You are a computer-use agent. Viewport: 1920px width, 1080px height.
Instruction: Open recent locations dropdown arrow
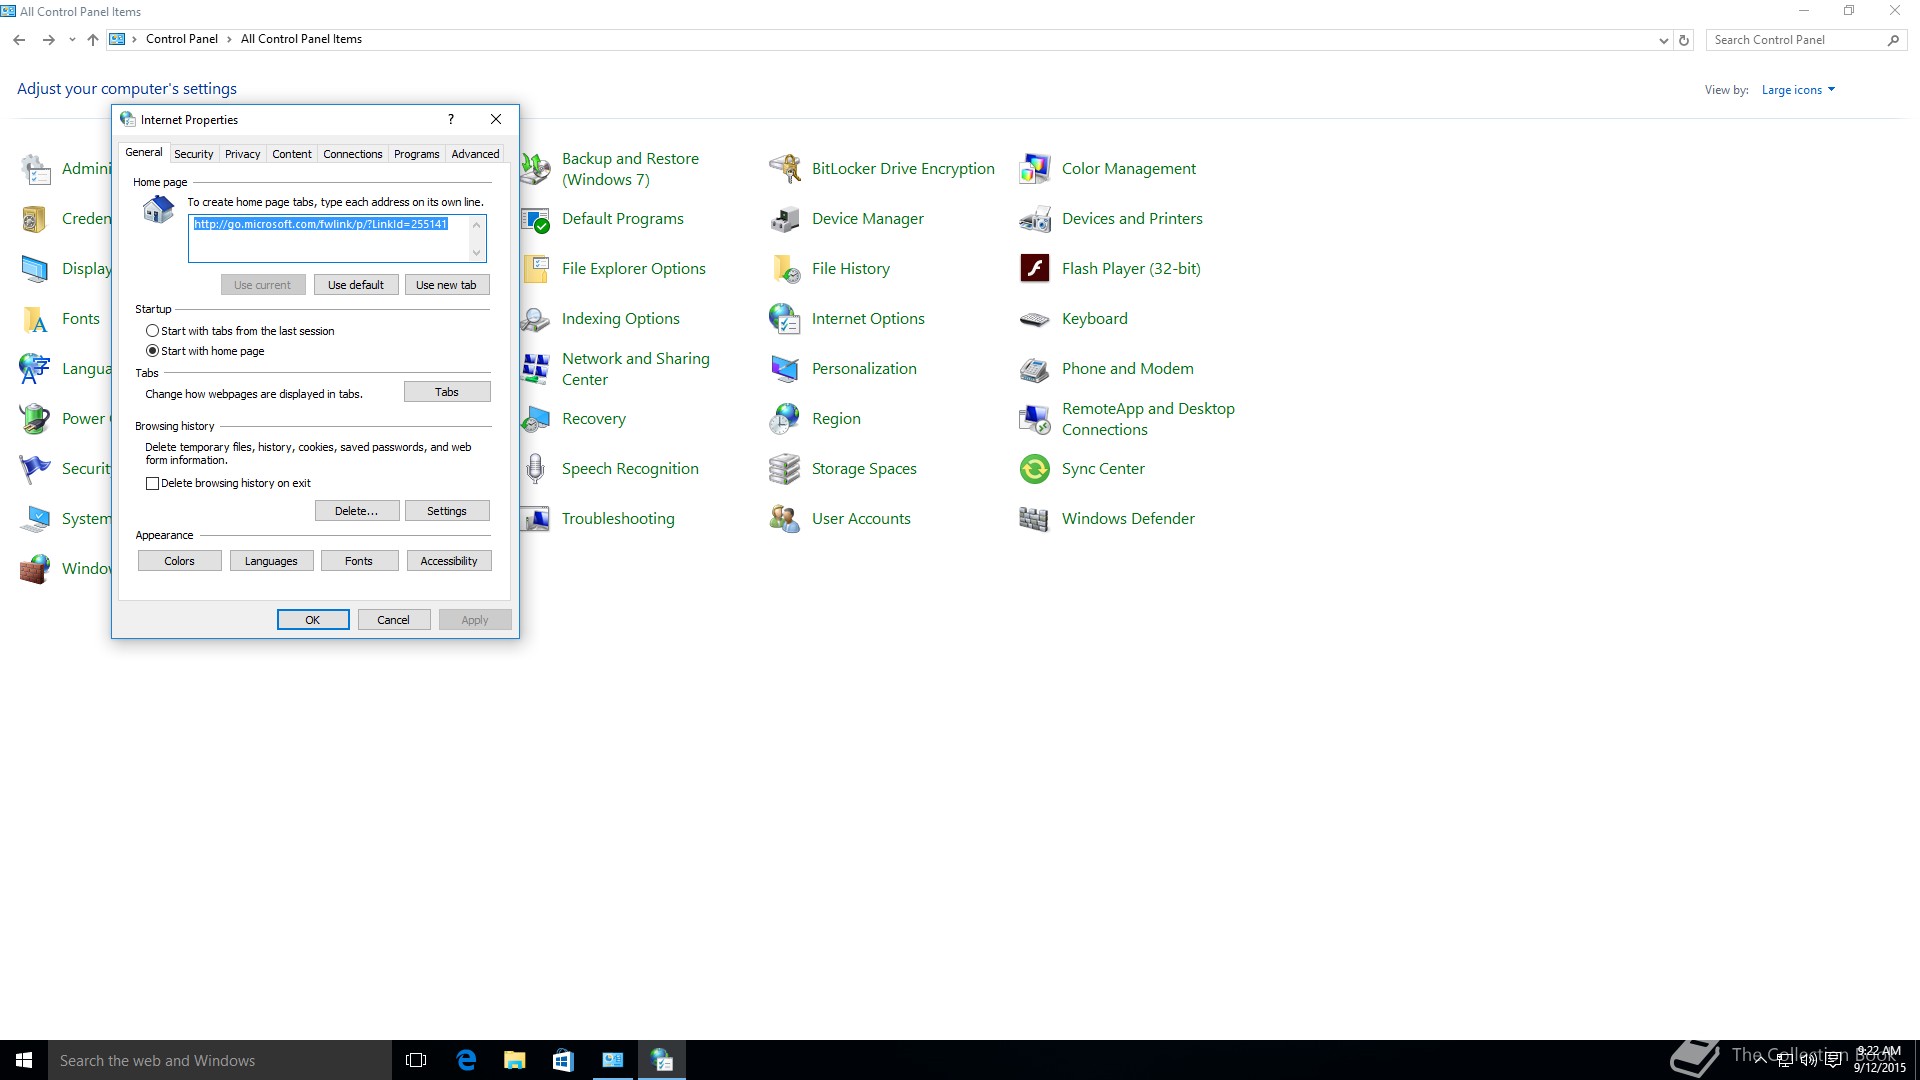coord(72,40)
